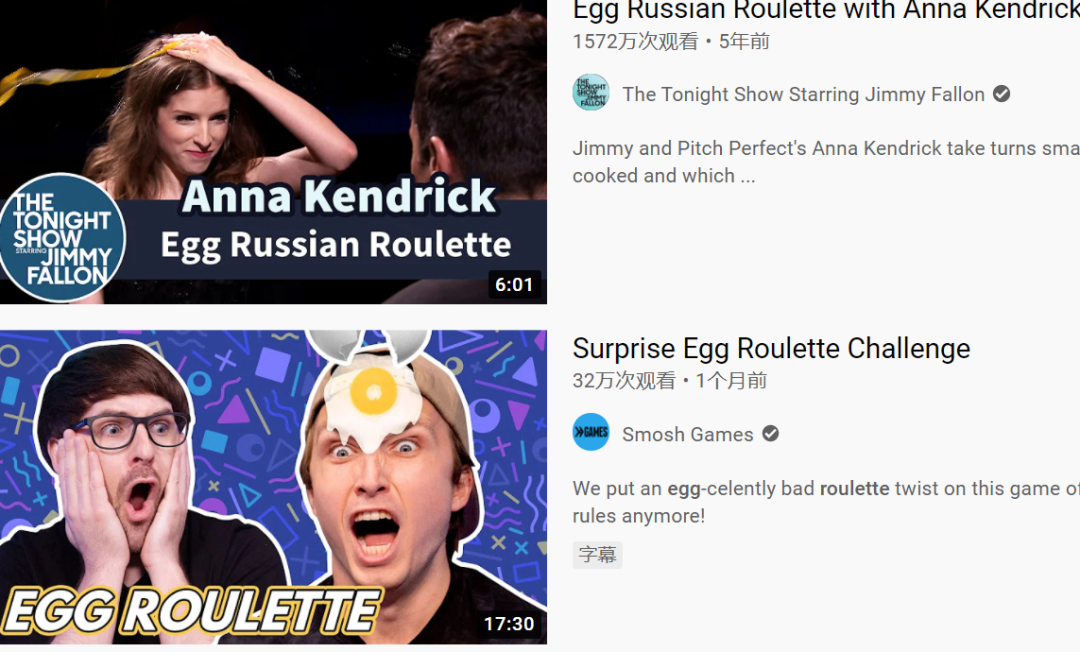The image size is (1080, 652).
Task: Click the egg-celently bad roulette description
Action: coord(826,502)
